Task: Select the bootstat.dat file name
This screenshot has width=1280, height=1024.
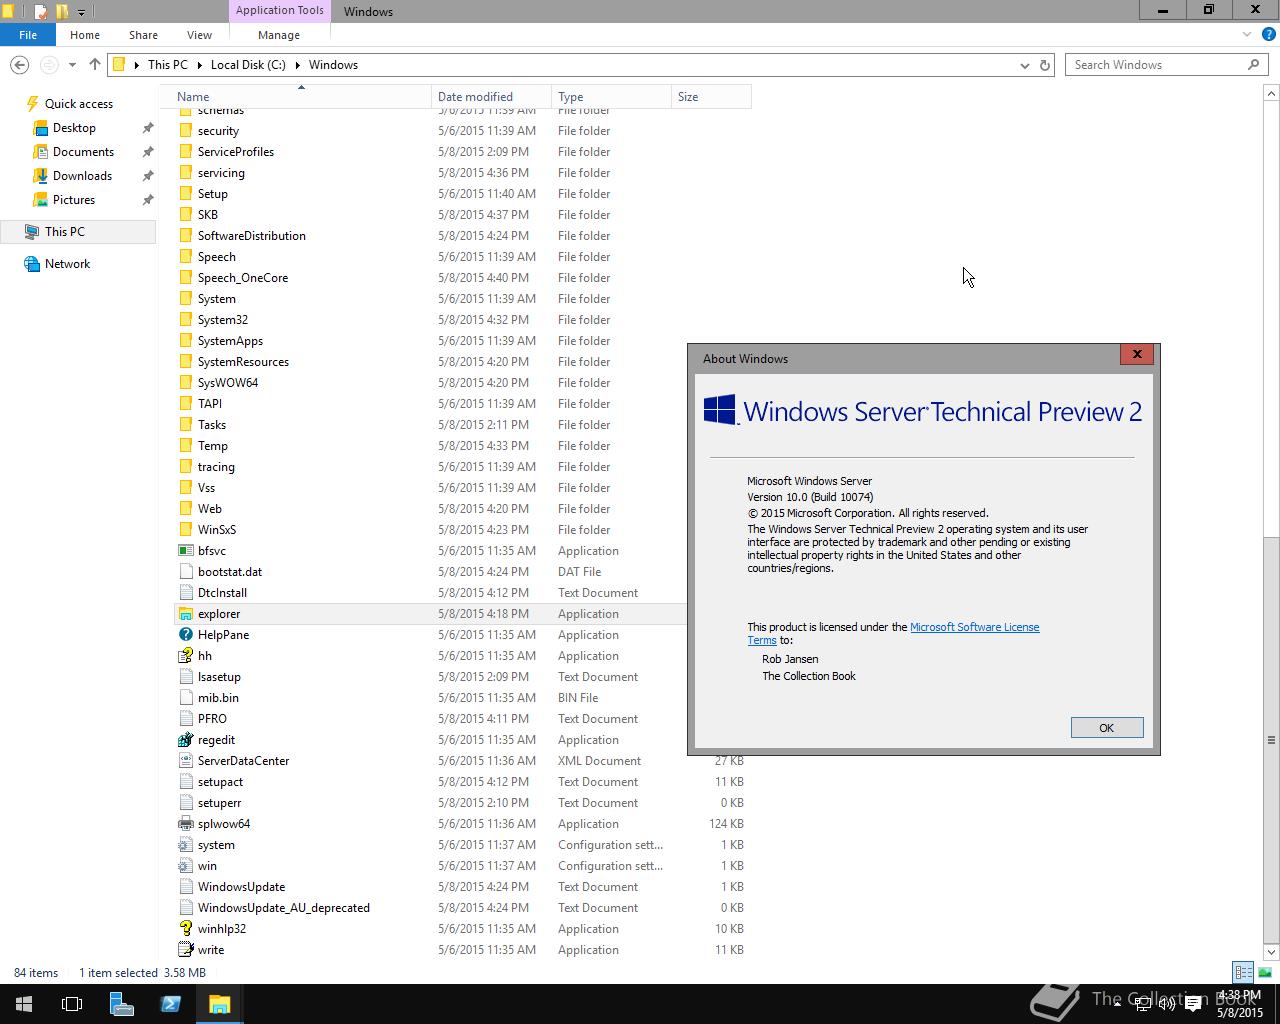Action: 230,572
